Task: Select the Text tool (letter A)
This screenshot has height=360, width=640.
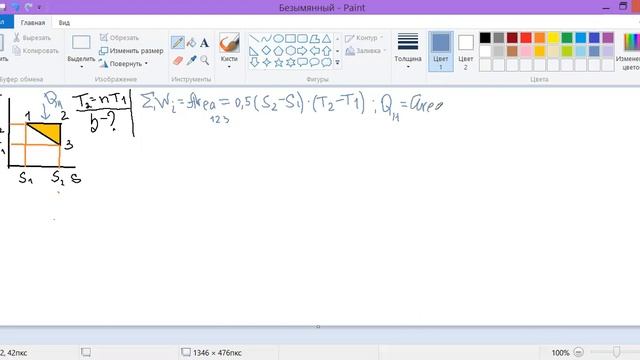Action: tap(204, 42)
